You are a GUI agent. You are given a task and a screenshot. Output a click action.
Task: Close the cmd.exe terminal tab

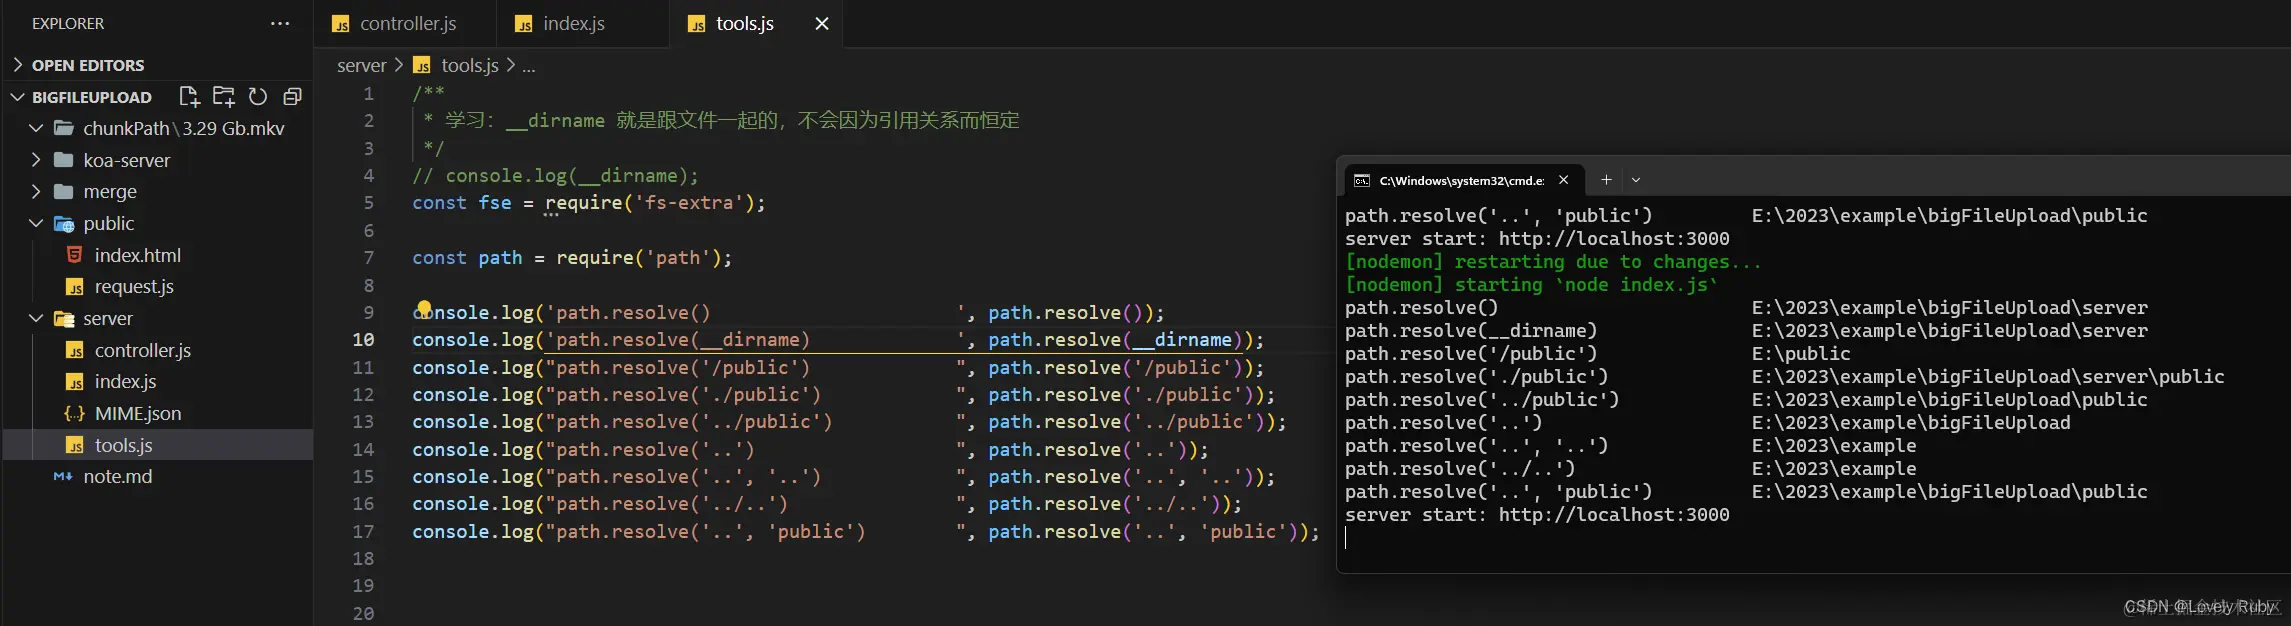pyautogui.click(x=1564, y=180)
